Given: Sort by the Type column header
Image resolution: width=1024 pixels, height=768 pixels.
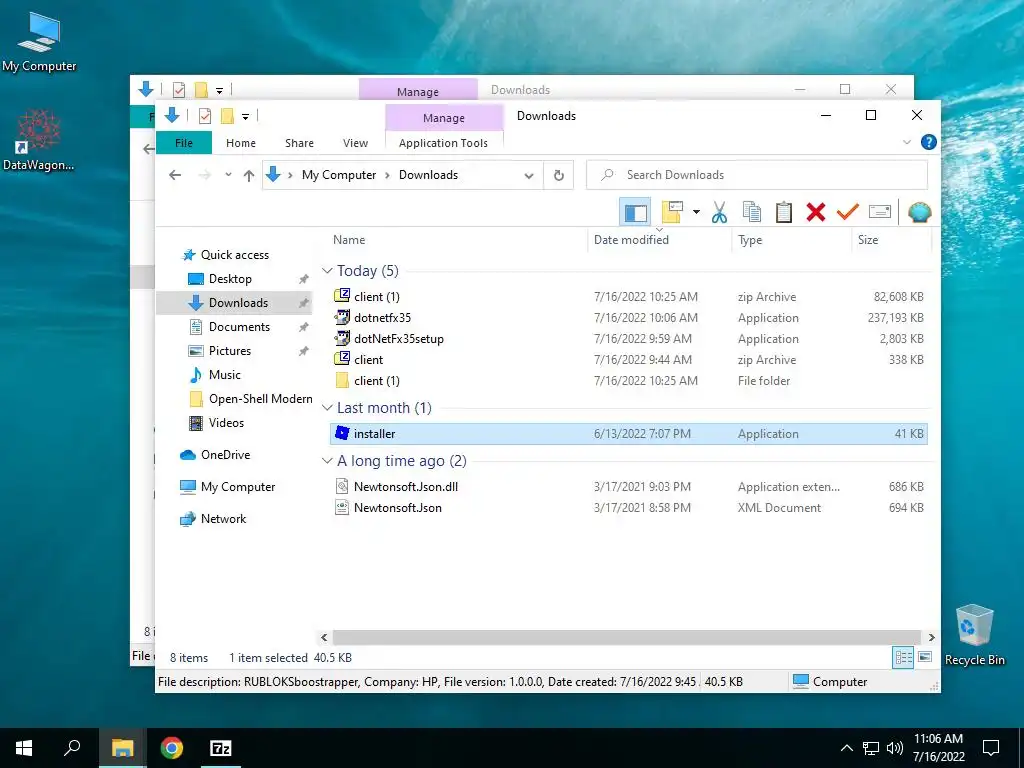Looking at the screenshot, I should pos(750,240).
